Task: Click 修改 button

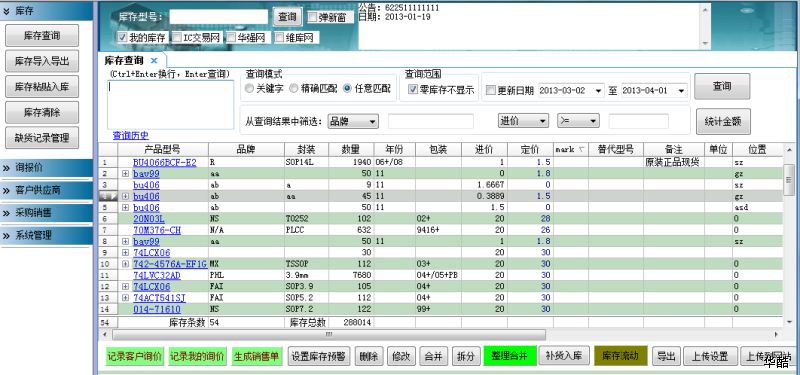Action: click(x=401, y=356)
